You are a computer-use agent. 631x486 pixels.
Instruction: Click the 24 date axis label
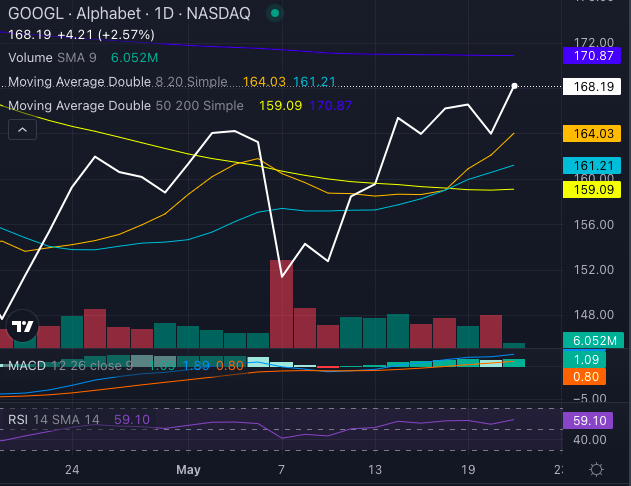[x=72, y=470]
